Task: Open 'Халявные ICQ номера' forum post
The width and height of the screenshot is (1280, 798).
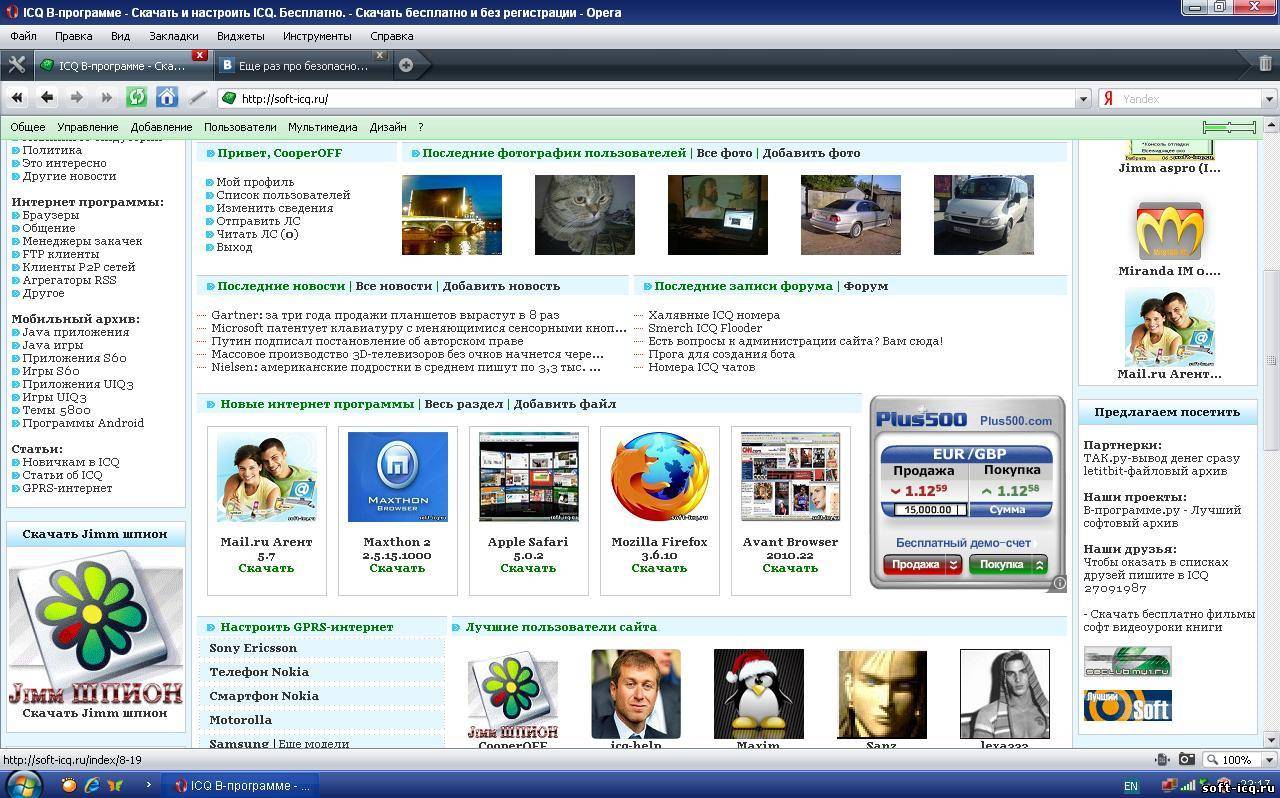Action: (x=714, y=315)
